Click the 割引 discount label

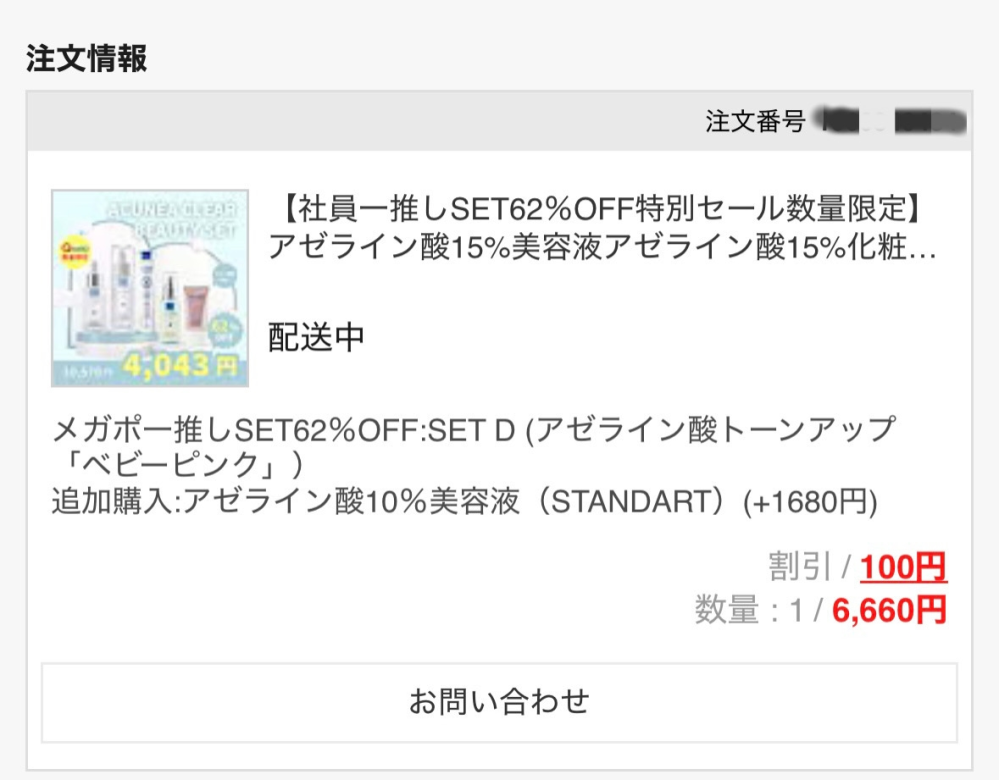pyautogui.click(x=799, y=567)
